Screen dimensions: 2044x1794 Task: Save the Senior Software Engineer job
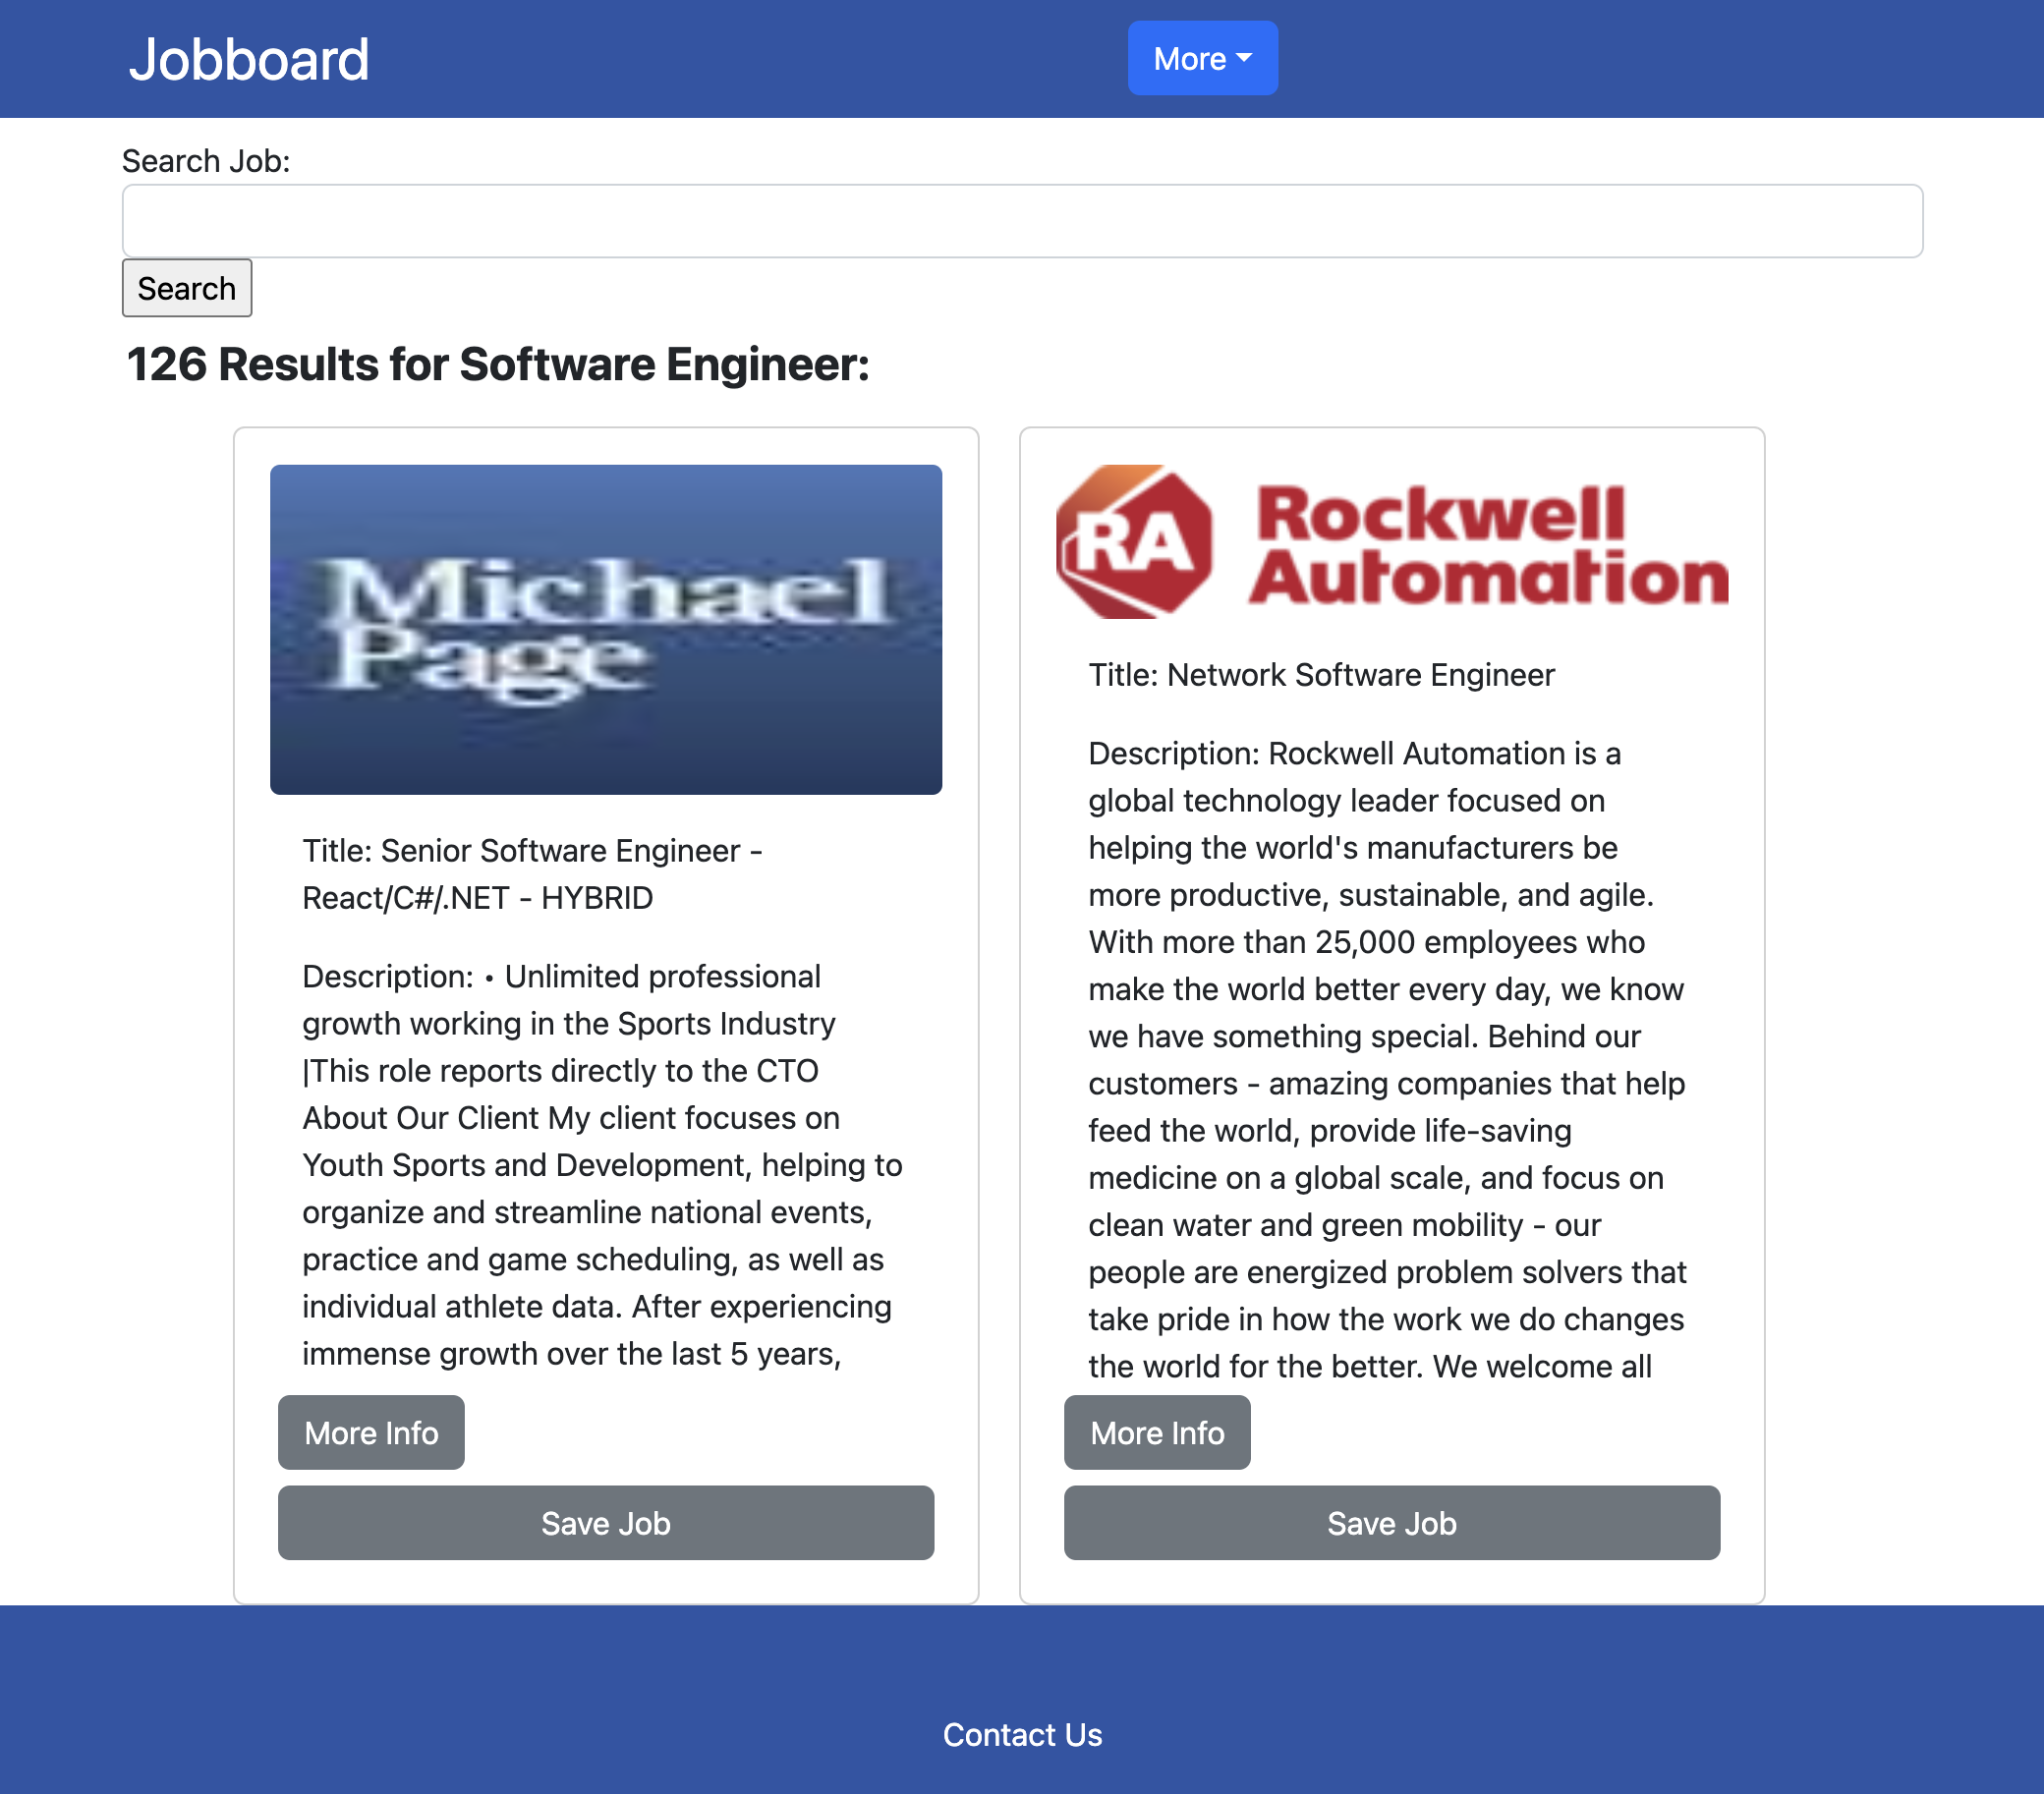(x=605, y=1522)
